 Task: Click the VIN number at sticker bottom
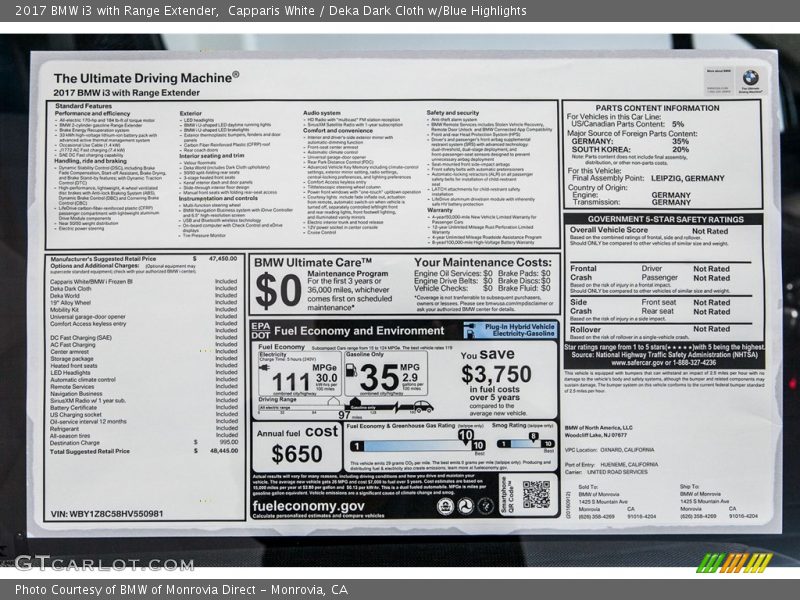(106, 513)
